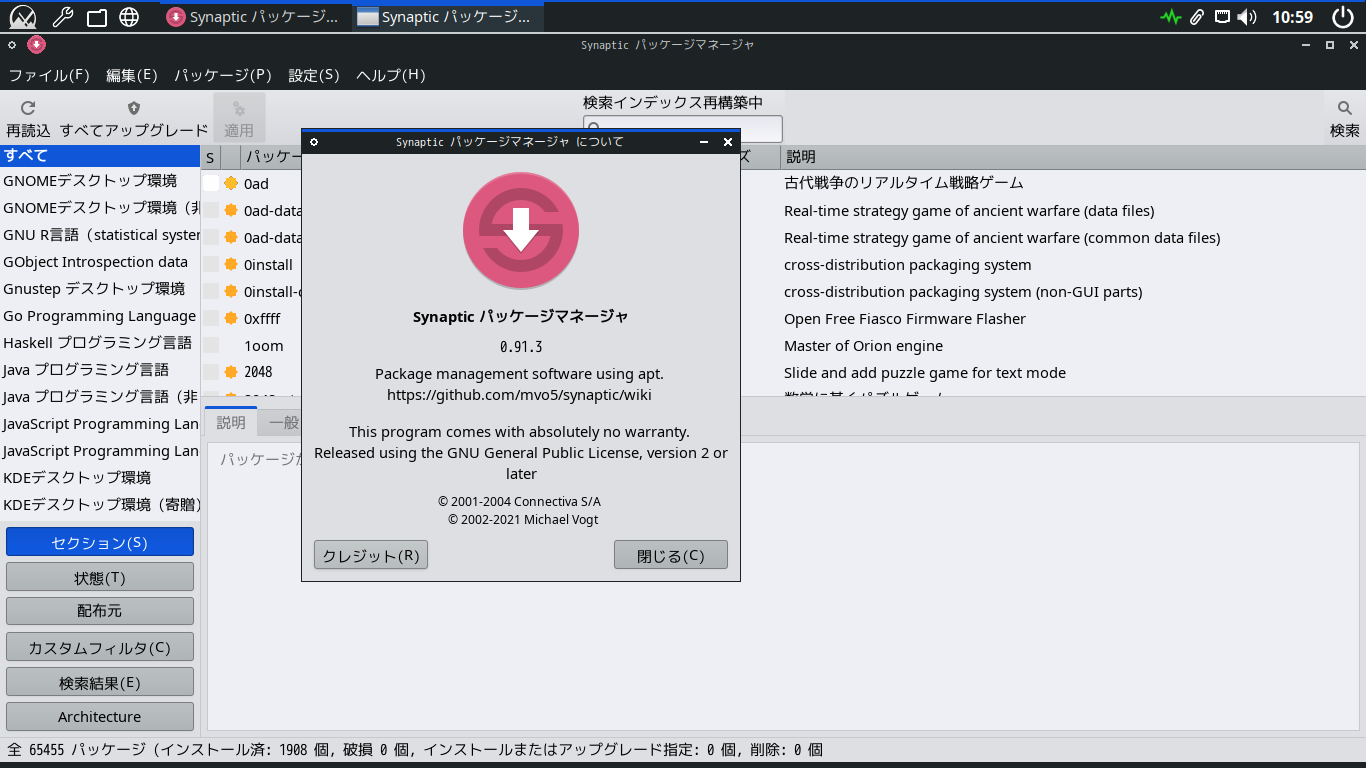
Task: Select the すべて section in the sidebar
Action: point(100,155)
